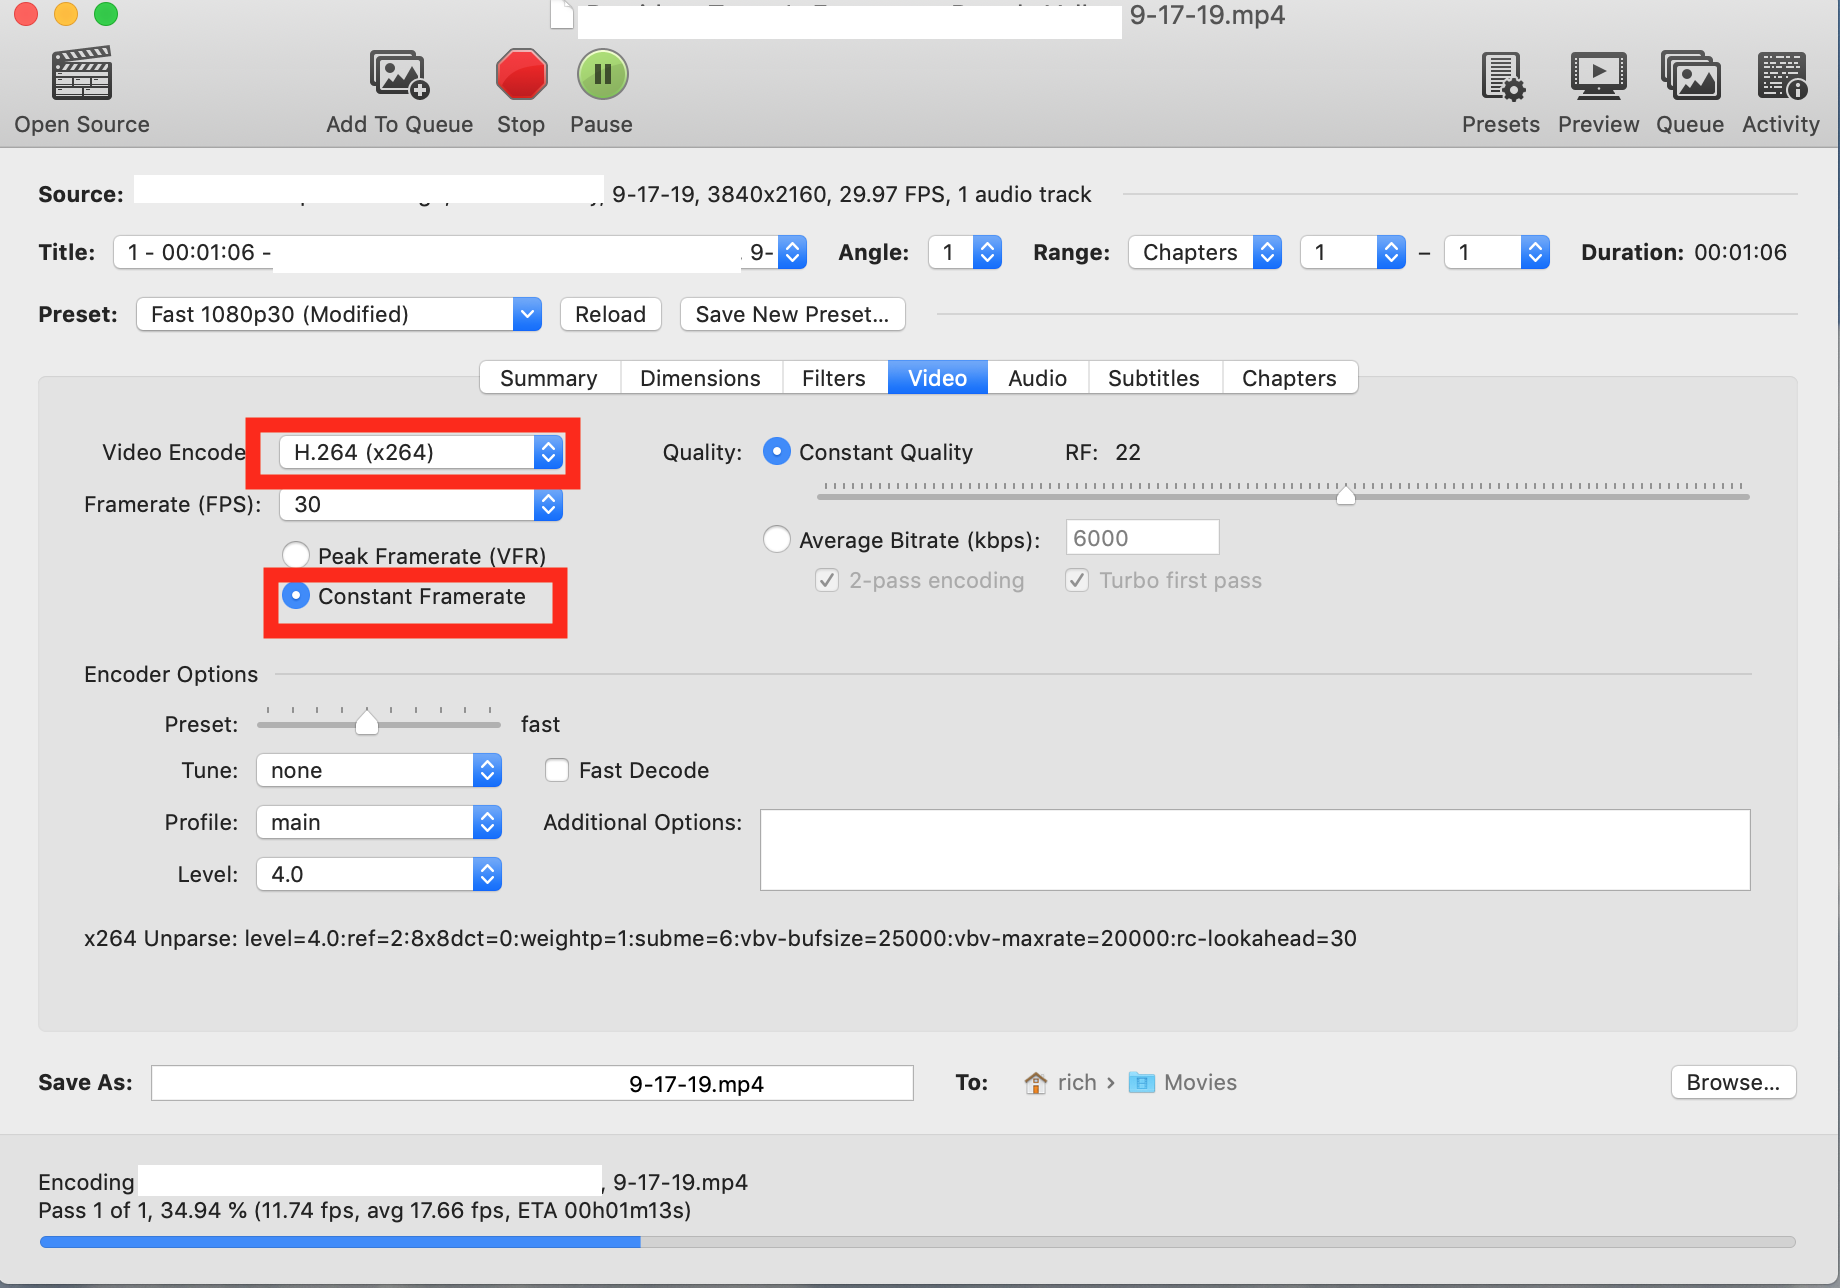Switch to the Summary tab
Viewport: 1840px width, 1288px height.
(x=549, y=378)
